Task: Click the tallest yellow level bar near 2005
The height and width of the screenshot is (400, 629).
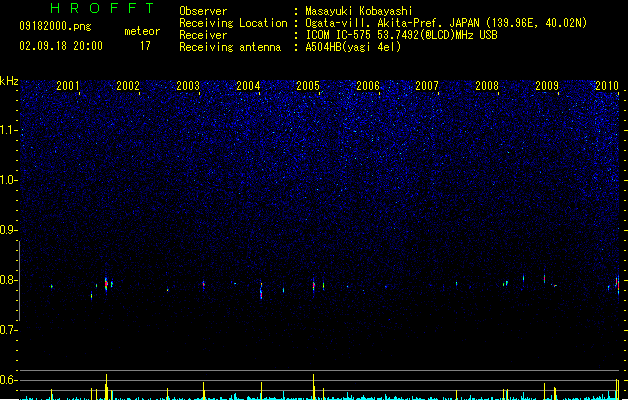Action: pos(314,387)
